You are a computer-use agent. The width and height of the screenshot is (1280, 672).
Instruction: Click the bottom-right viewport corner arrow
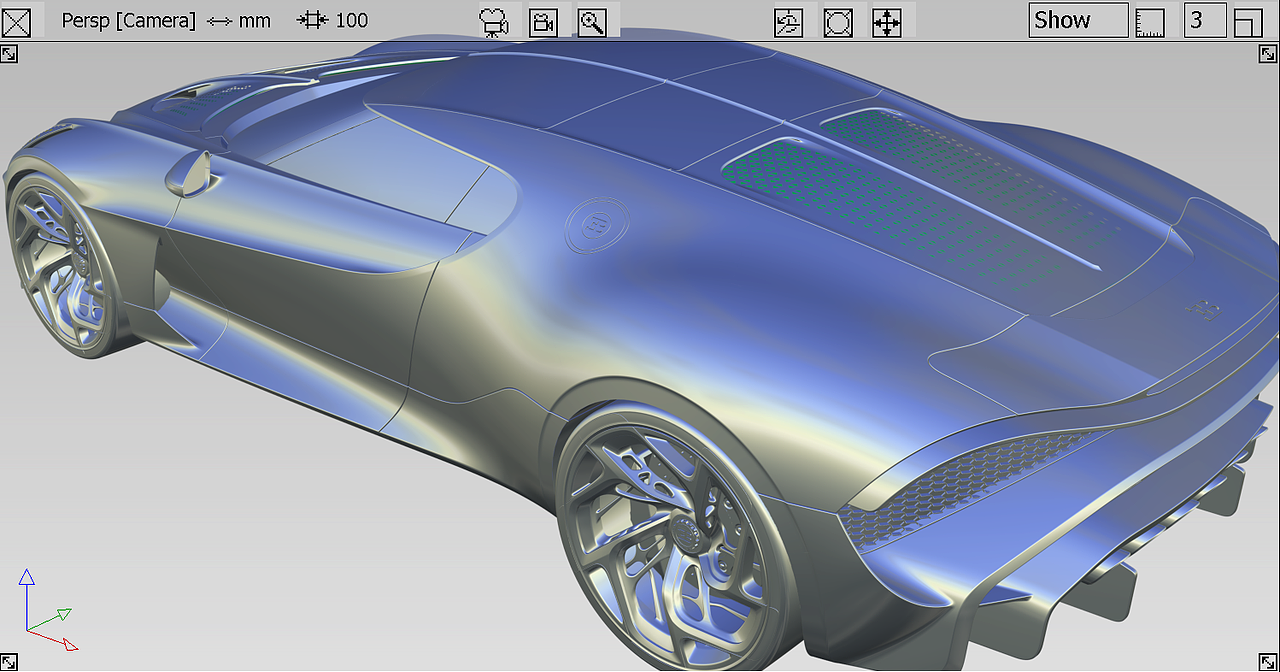tap(1268, 661)
